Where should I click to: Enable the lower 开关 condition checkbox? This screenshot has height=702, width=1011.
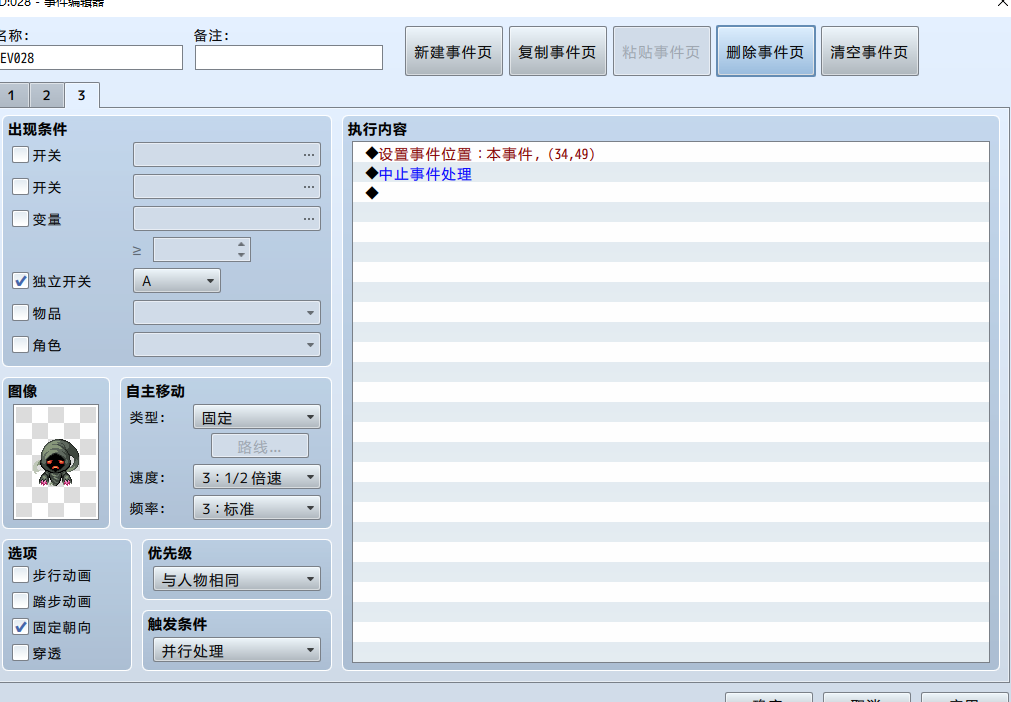(x=21, y=187)
